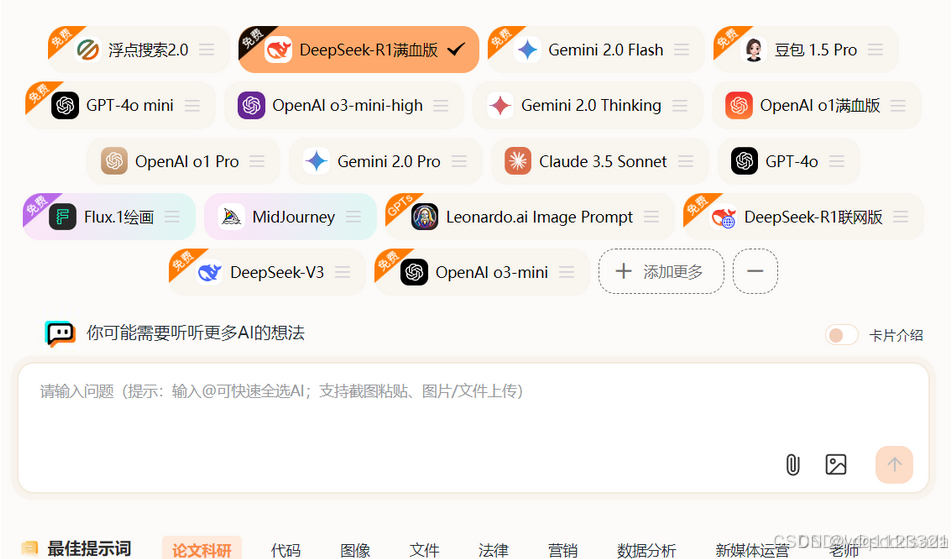The width and height of the screenshot is (952, 559).
Task: Click the Flux.1绘画 green F icon
Action: click(x=63, y=217)
